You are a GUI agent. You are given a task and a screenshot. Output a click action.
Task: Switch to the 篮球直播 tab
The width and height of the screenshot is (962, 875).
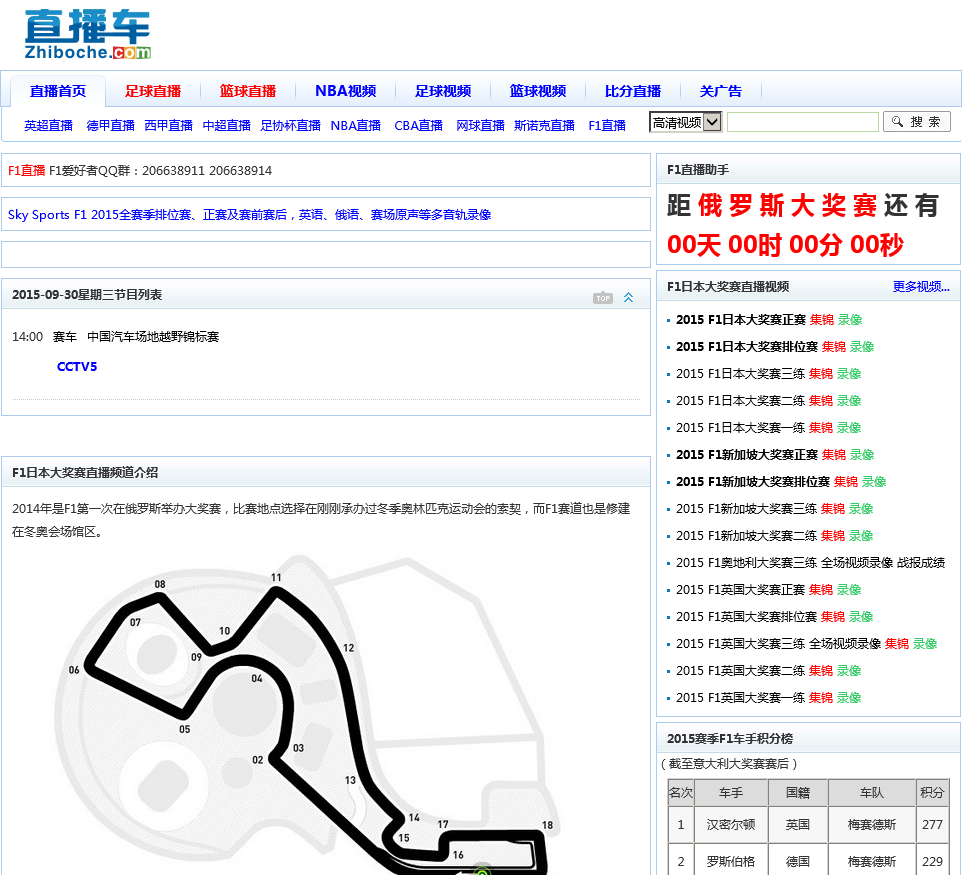[x=248, y=91]
